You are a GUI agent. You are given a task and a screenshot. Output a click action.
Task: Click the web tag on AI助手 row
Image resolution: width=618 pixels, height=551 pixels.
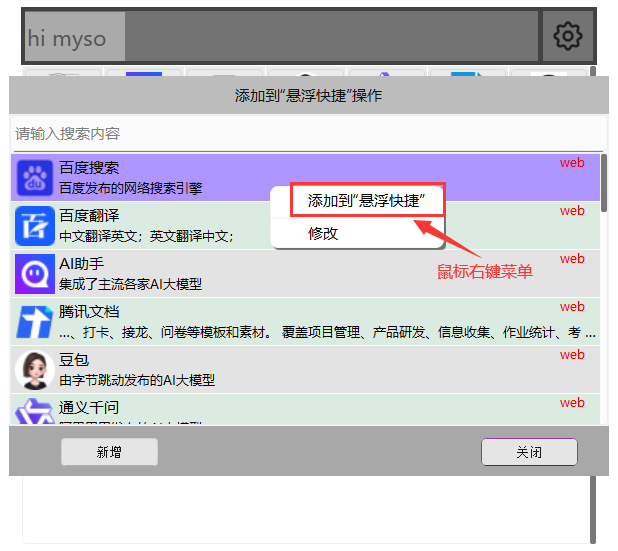(x=572, y=259)
